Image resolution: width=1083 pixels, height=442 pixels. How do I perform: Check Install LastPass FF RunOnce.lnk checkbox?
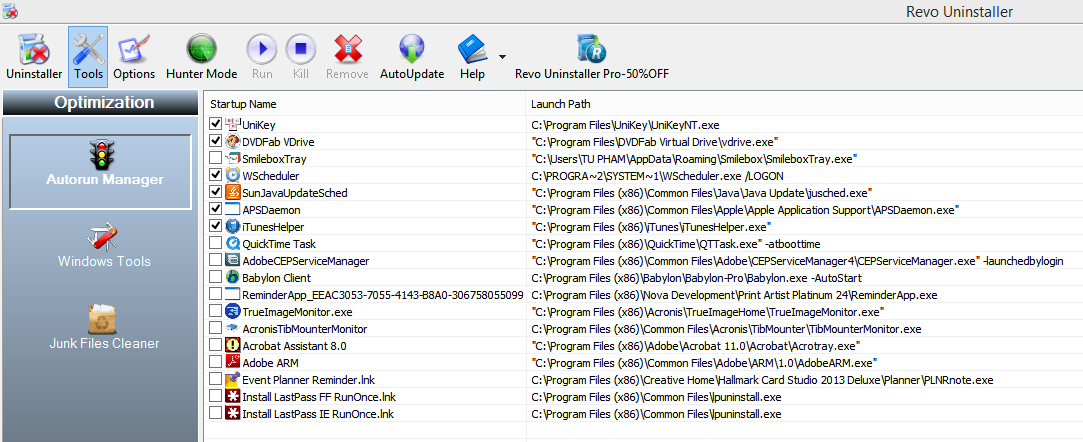click(215, 397)
